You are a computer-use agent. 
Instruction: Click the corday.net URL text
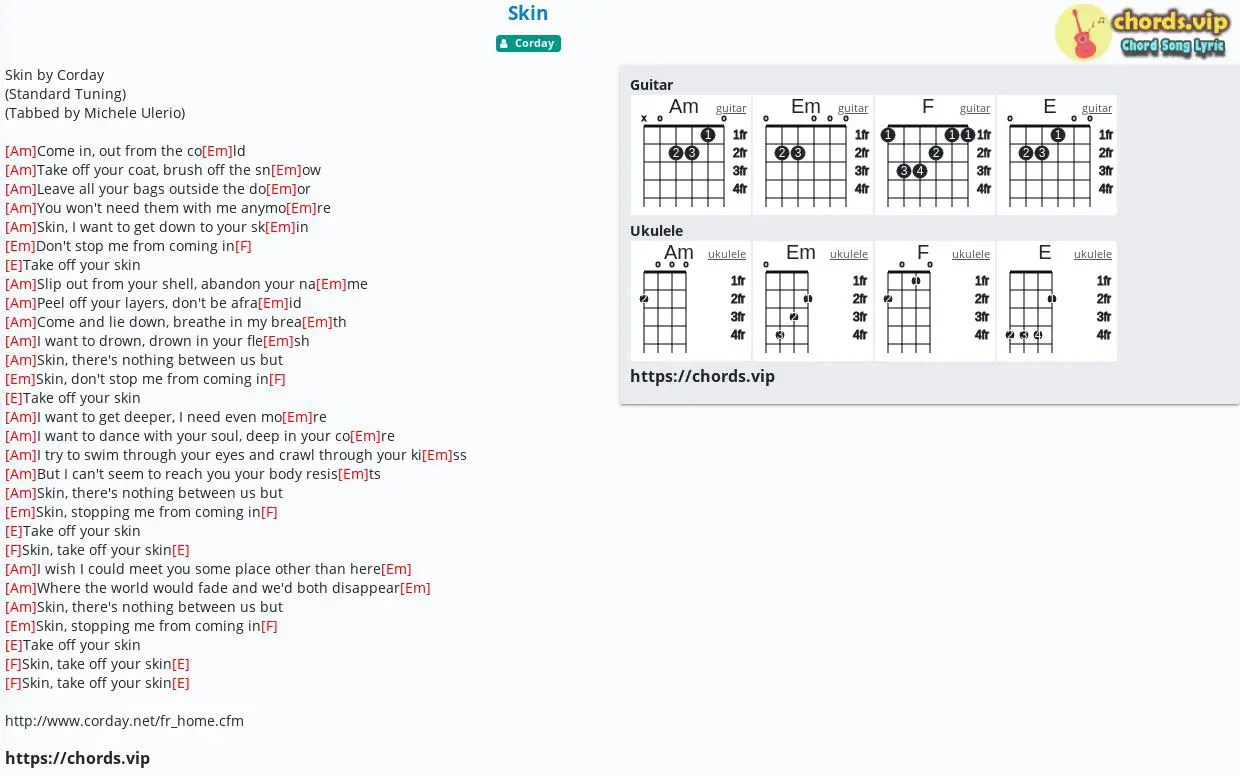124,721
